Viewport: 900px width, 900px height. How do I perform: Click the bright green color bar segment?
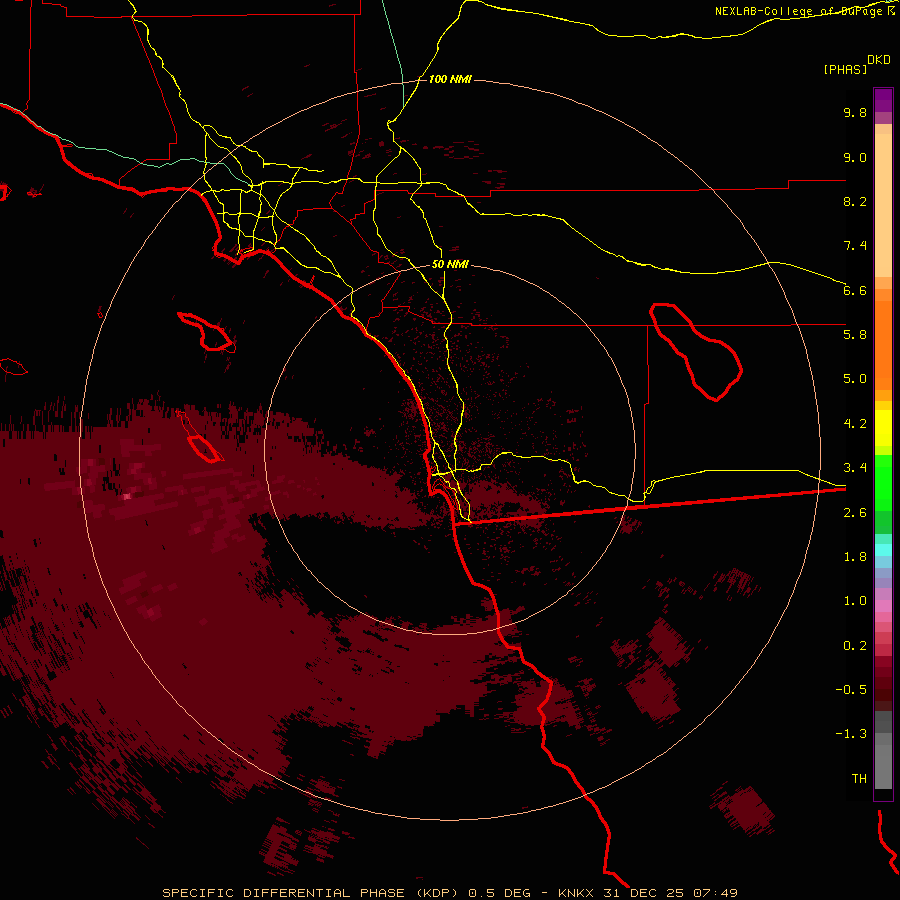883,482
